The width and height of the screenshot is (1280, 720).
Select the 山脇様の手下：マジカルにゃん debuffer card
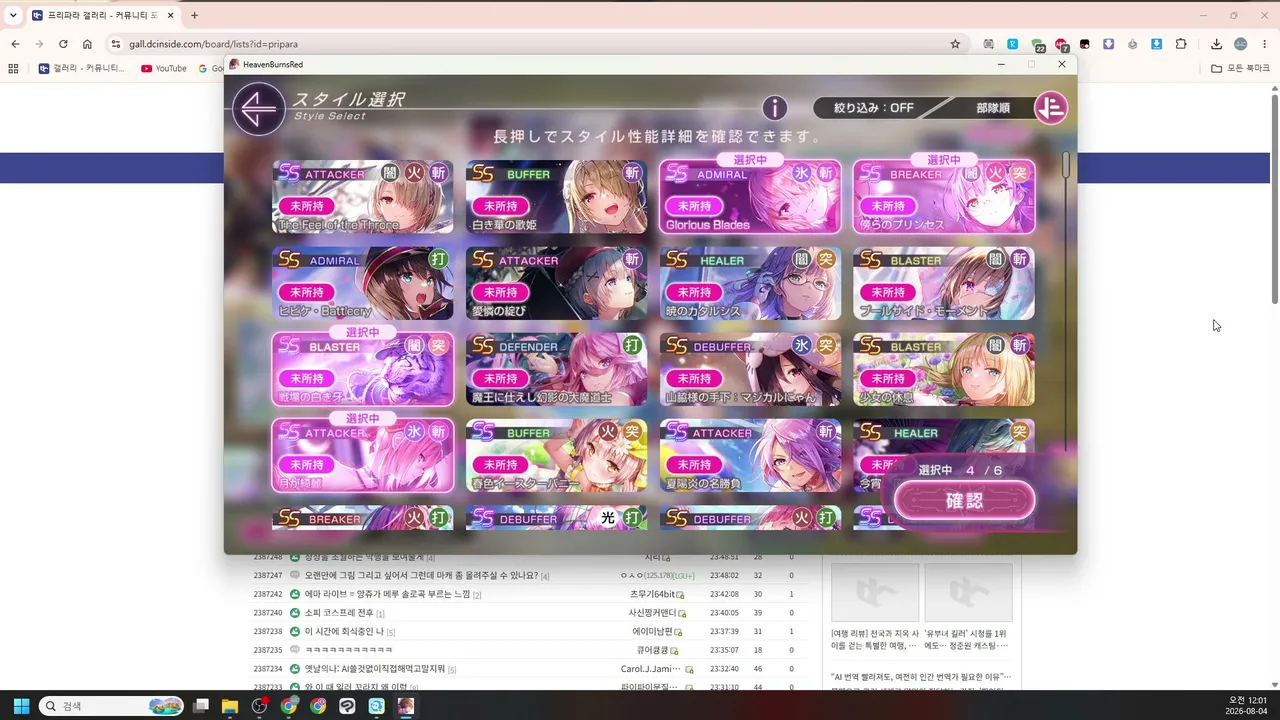pos(750,369)
